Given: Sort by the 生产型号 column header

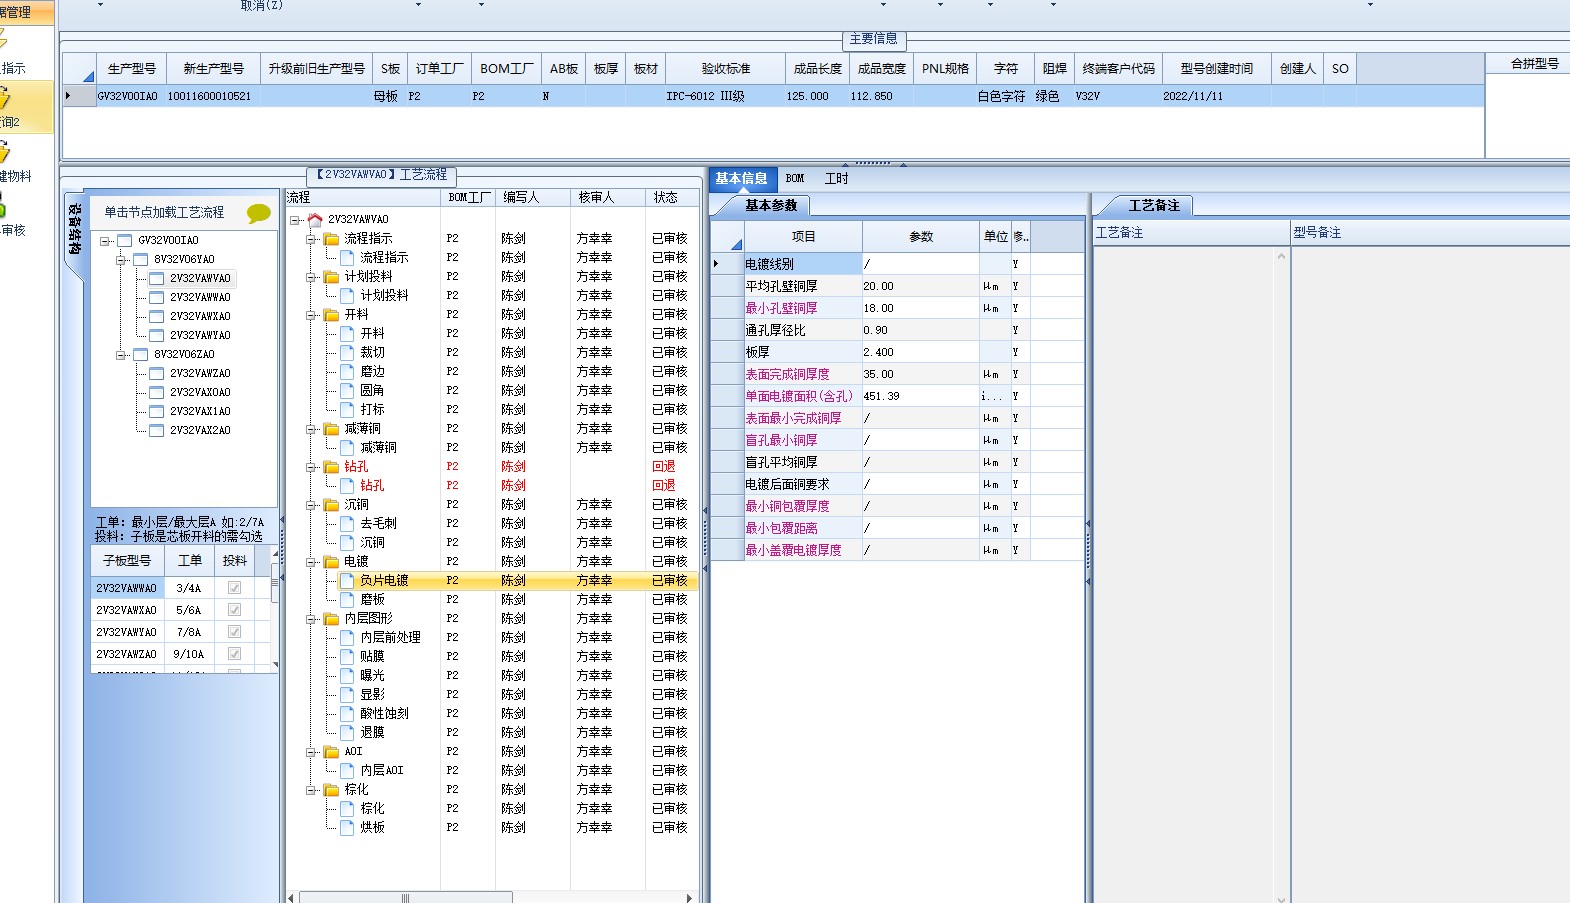Looking at the screenshot, I should pos(131,68).
